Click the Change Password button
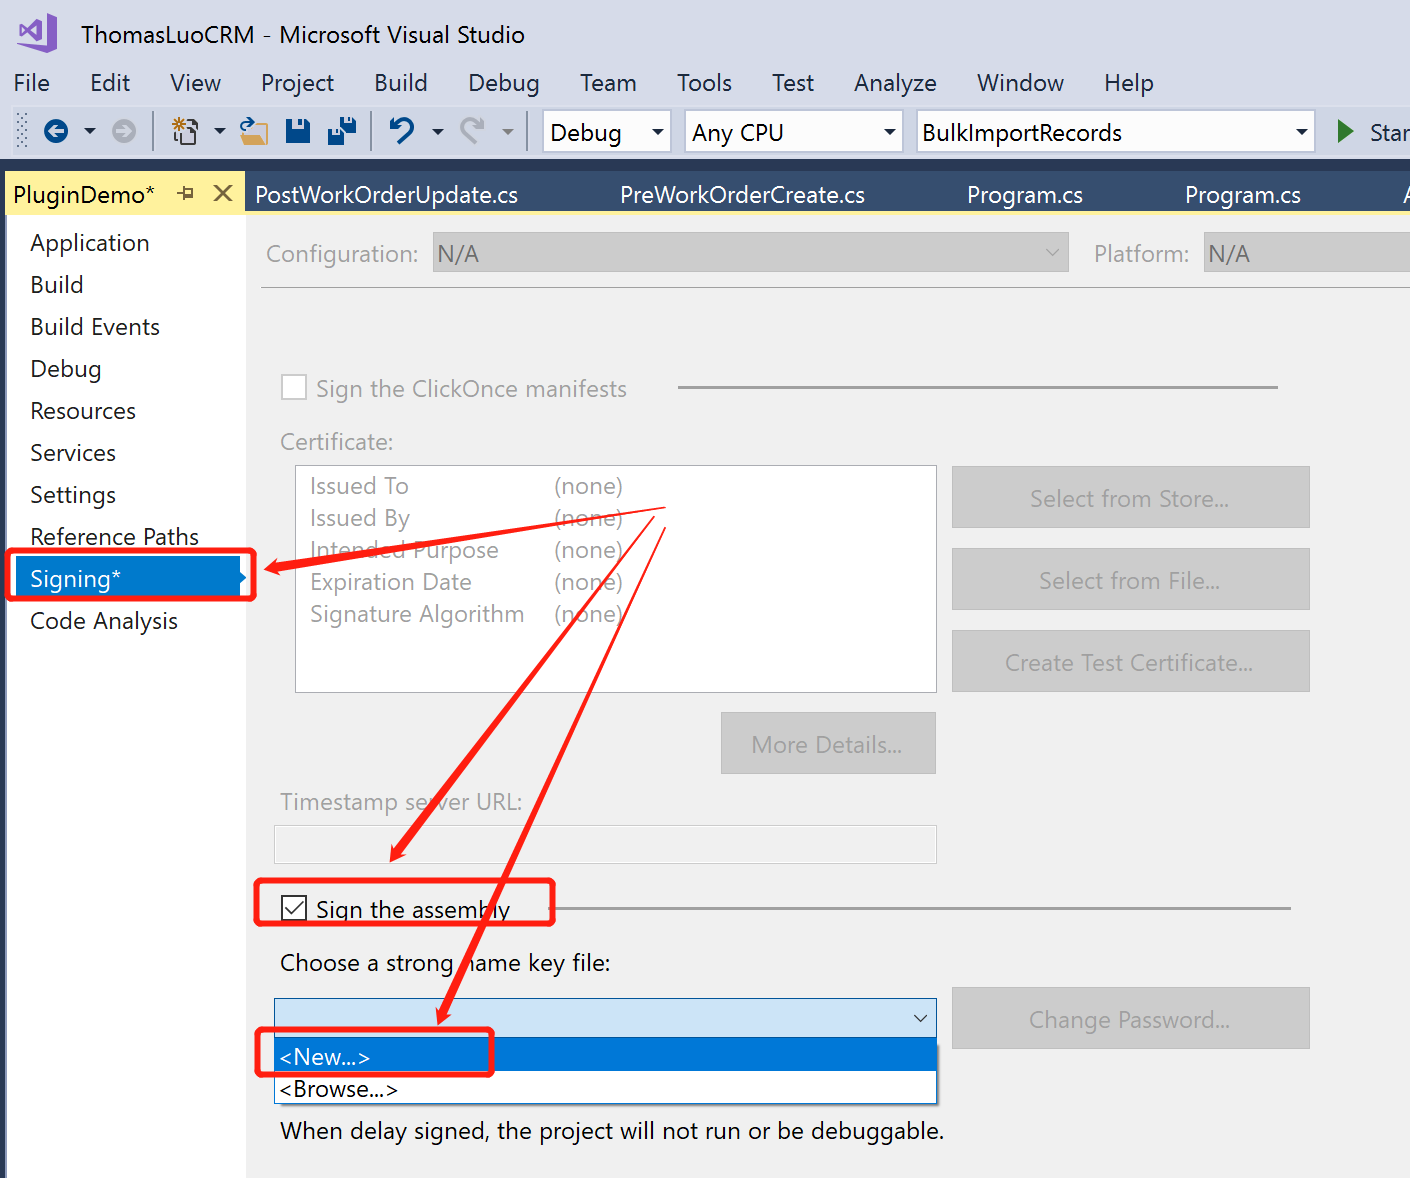Screen dimensions: 1410x1178 (x=1130, y=1018)
